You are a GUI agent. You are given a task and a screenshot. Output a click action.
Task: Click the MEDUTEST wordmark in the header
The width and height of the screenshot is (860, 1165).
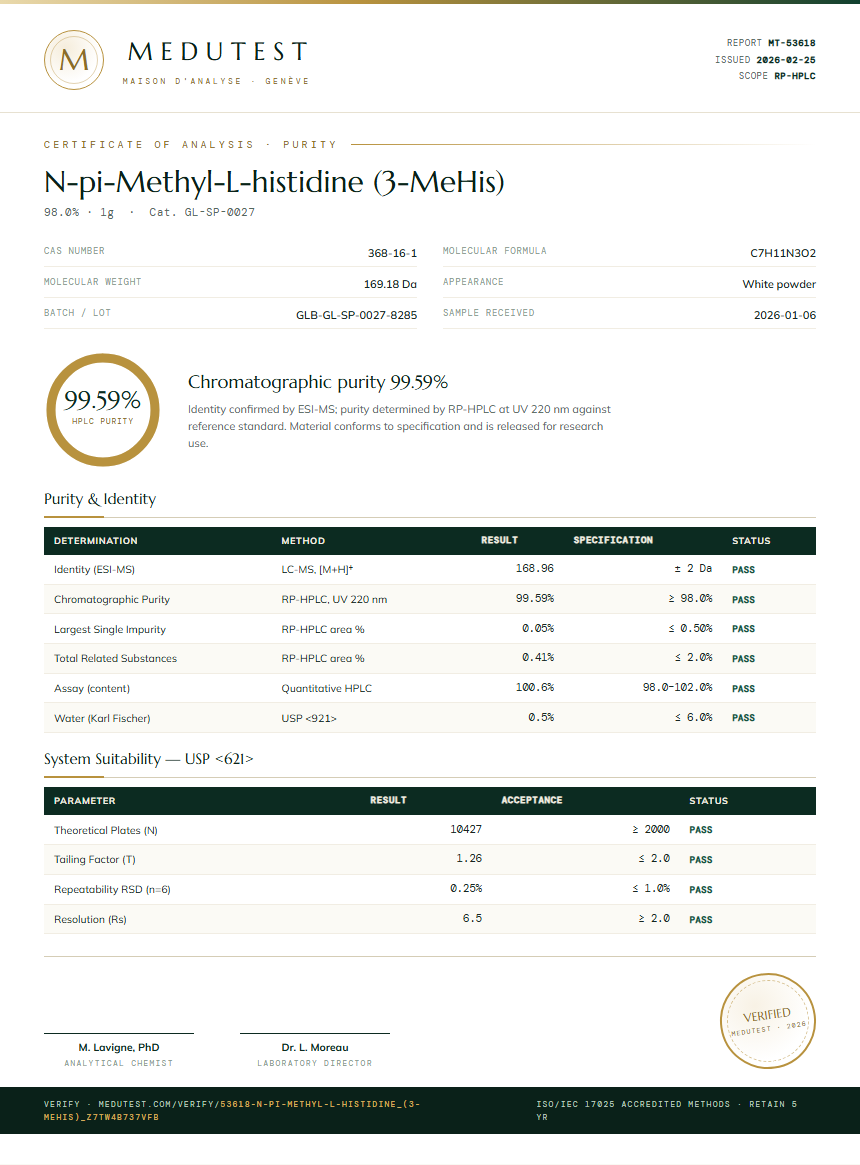[218, 51]
